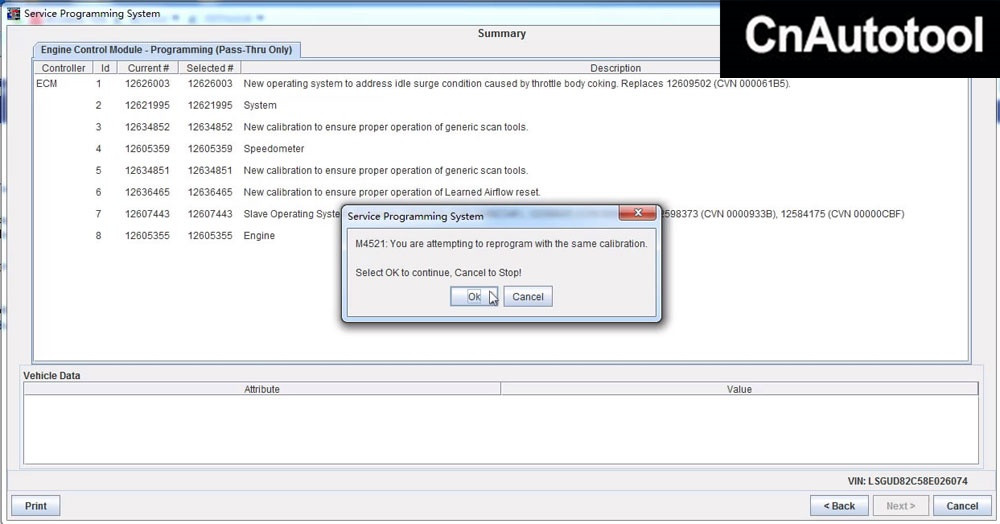Select the Engine Control Module Programming tab

166,50
